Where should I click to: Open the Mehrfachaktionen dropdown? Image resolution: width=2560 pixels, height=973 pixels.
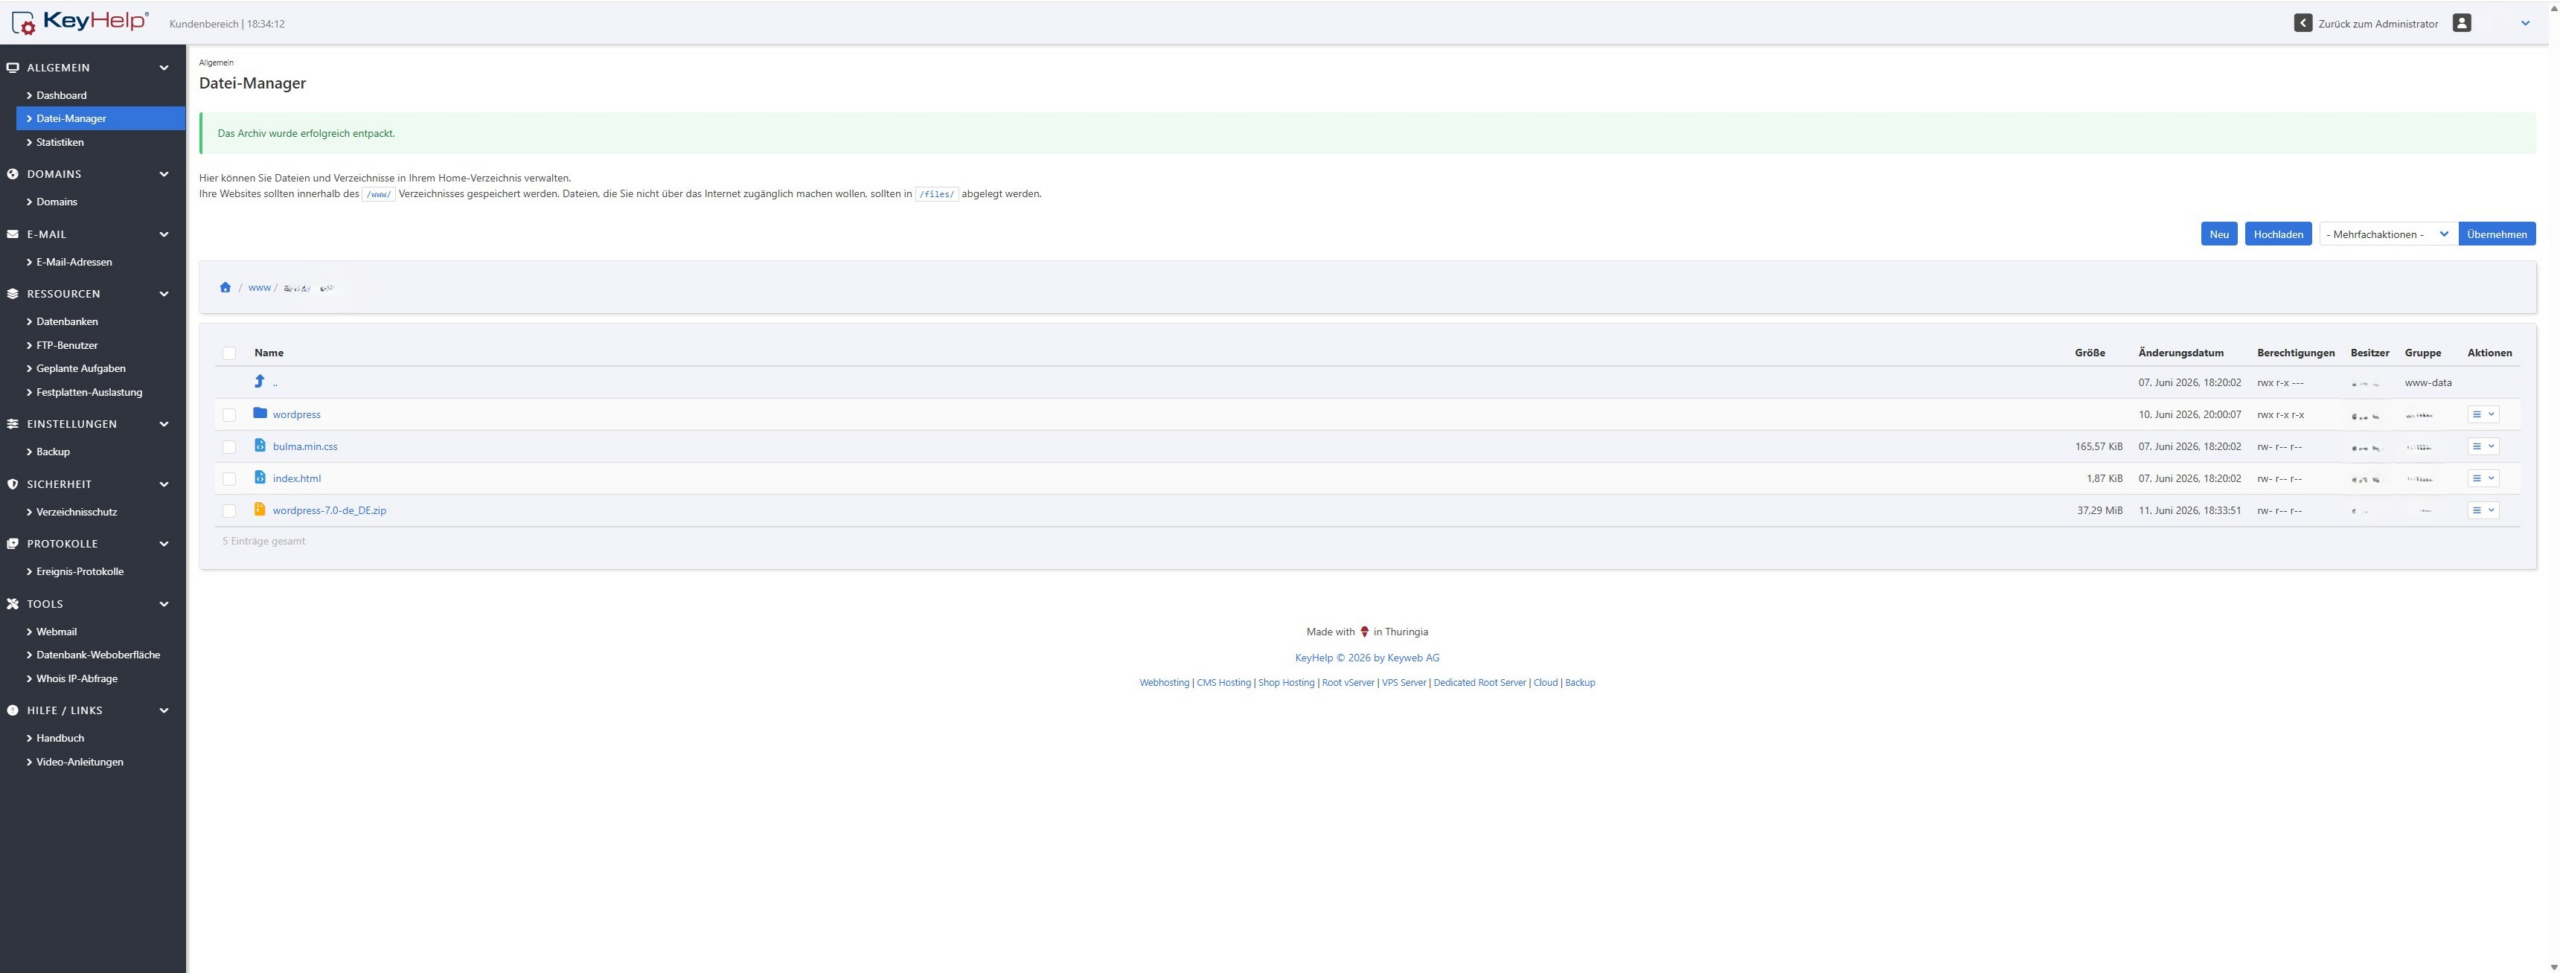[x=2388, y=234]
